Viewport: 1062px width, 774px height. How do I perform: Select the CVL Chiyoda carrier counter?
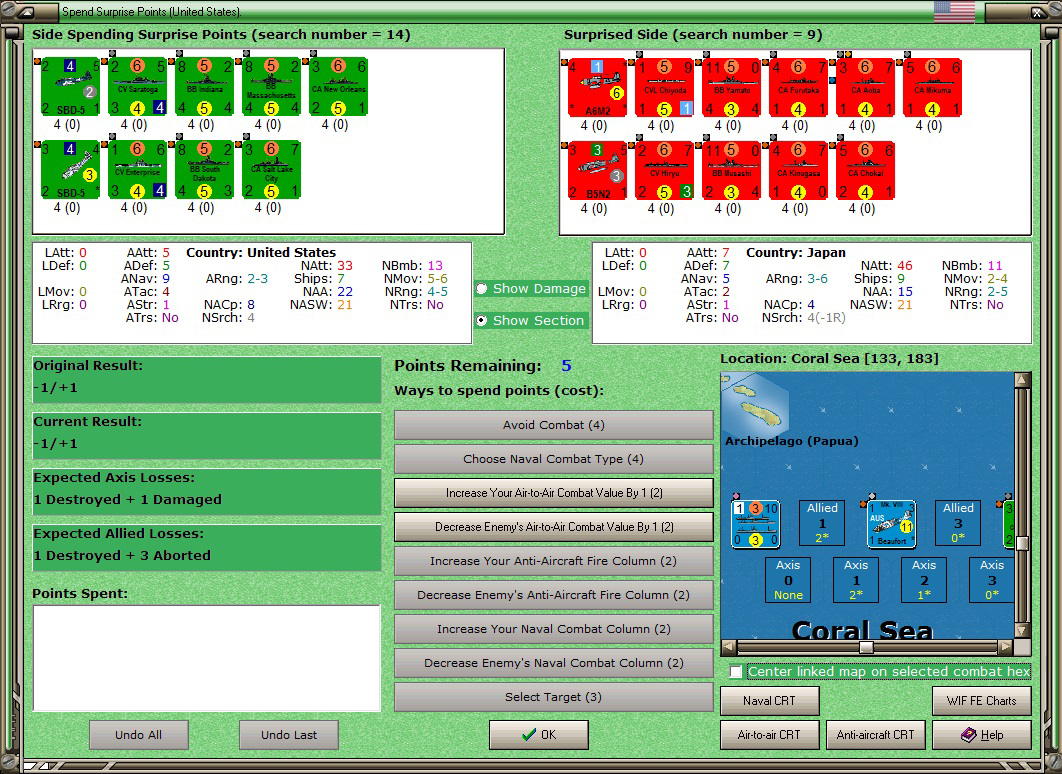point(664,87)
